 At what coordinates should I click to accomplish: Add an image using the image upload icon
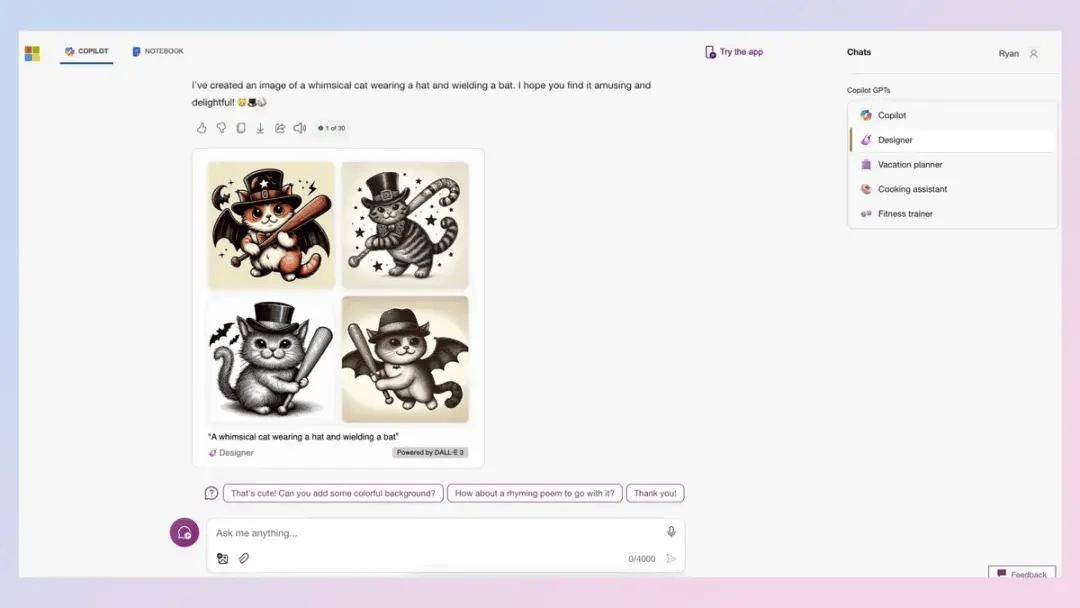coord(222,558)
